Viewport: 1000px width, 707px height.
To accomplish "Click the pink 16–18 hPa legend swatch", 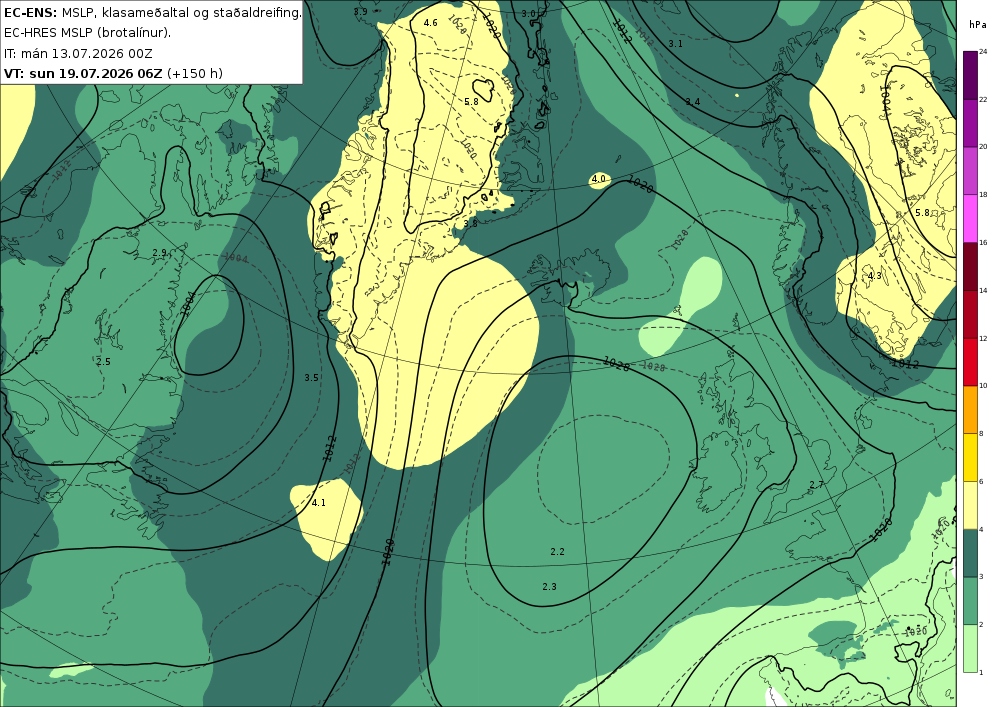I will pyautogui.click(x=970, y=219).
